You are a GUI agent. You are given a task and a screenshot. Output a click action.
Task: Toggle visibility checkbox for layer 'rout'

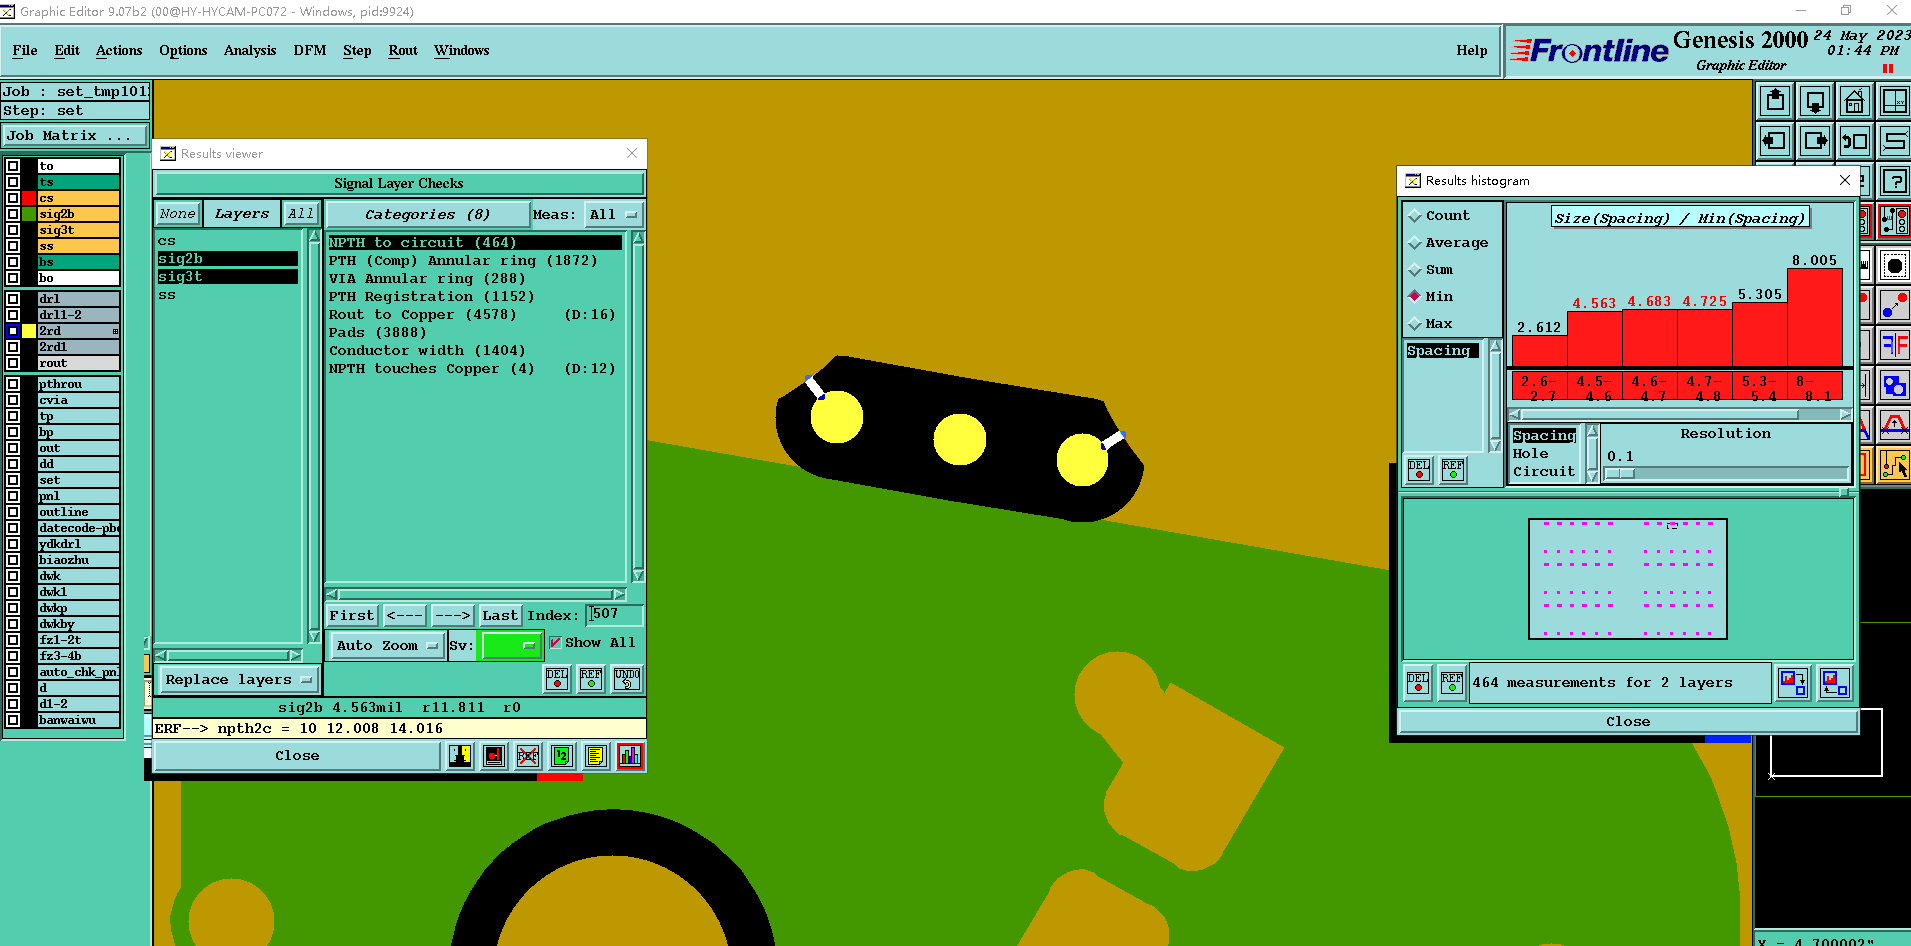[x=13, y=363]
